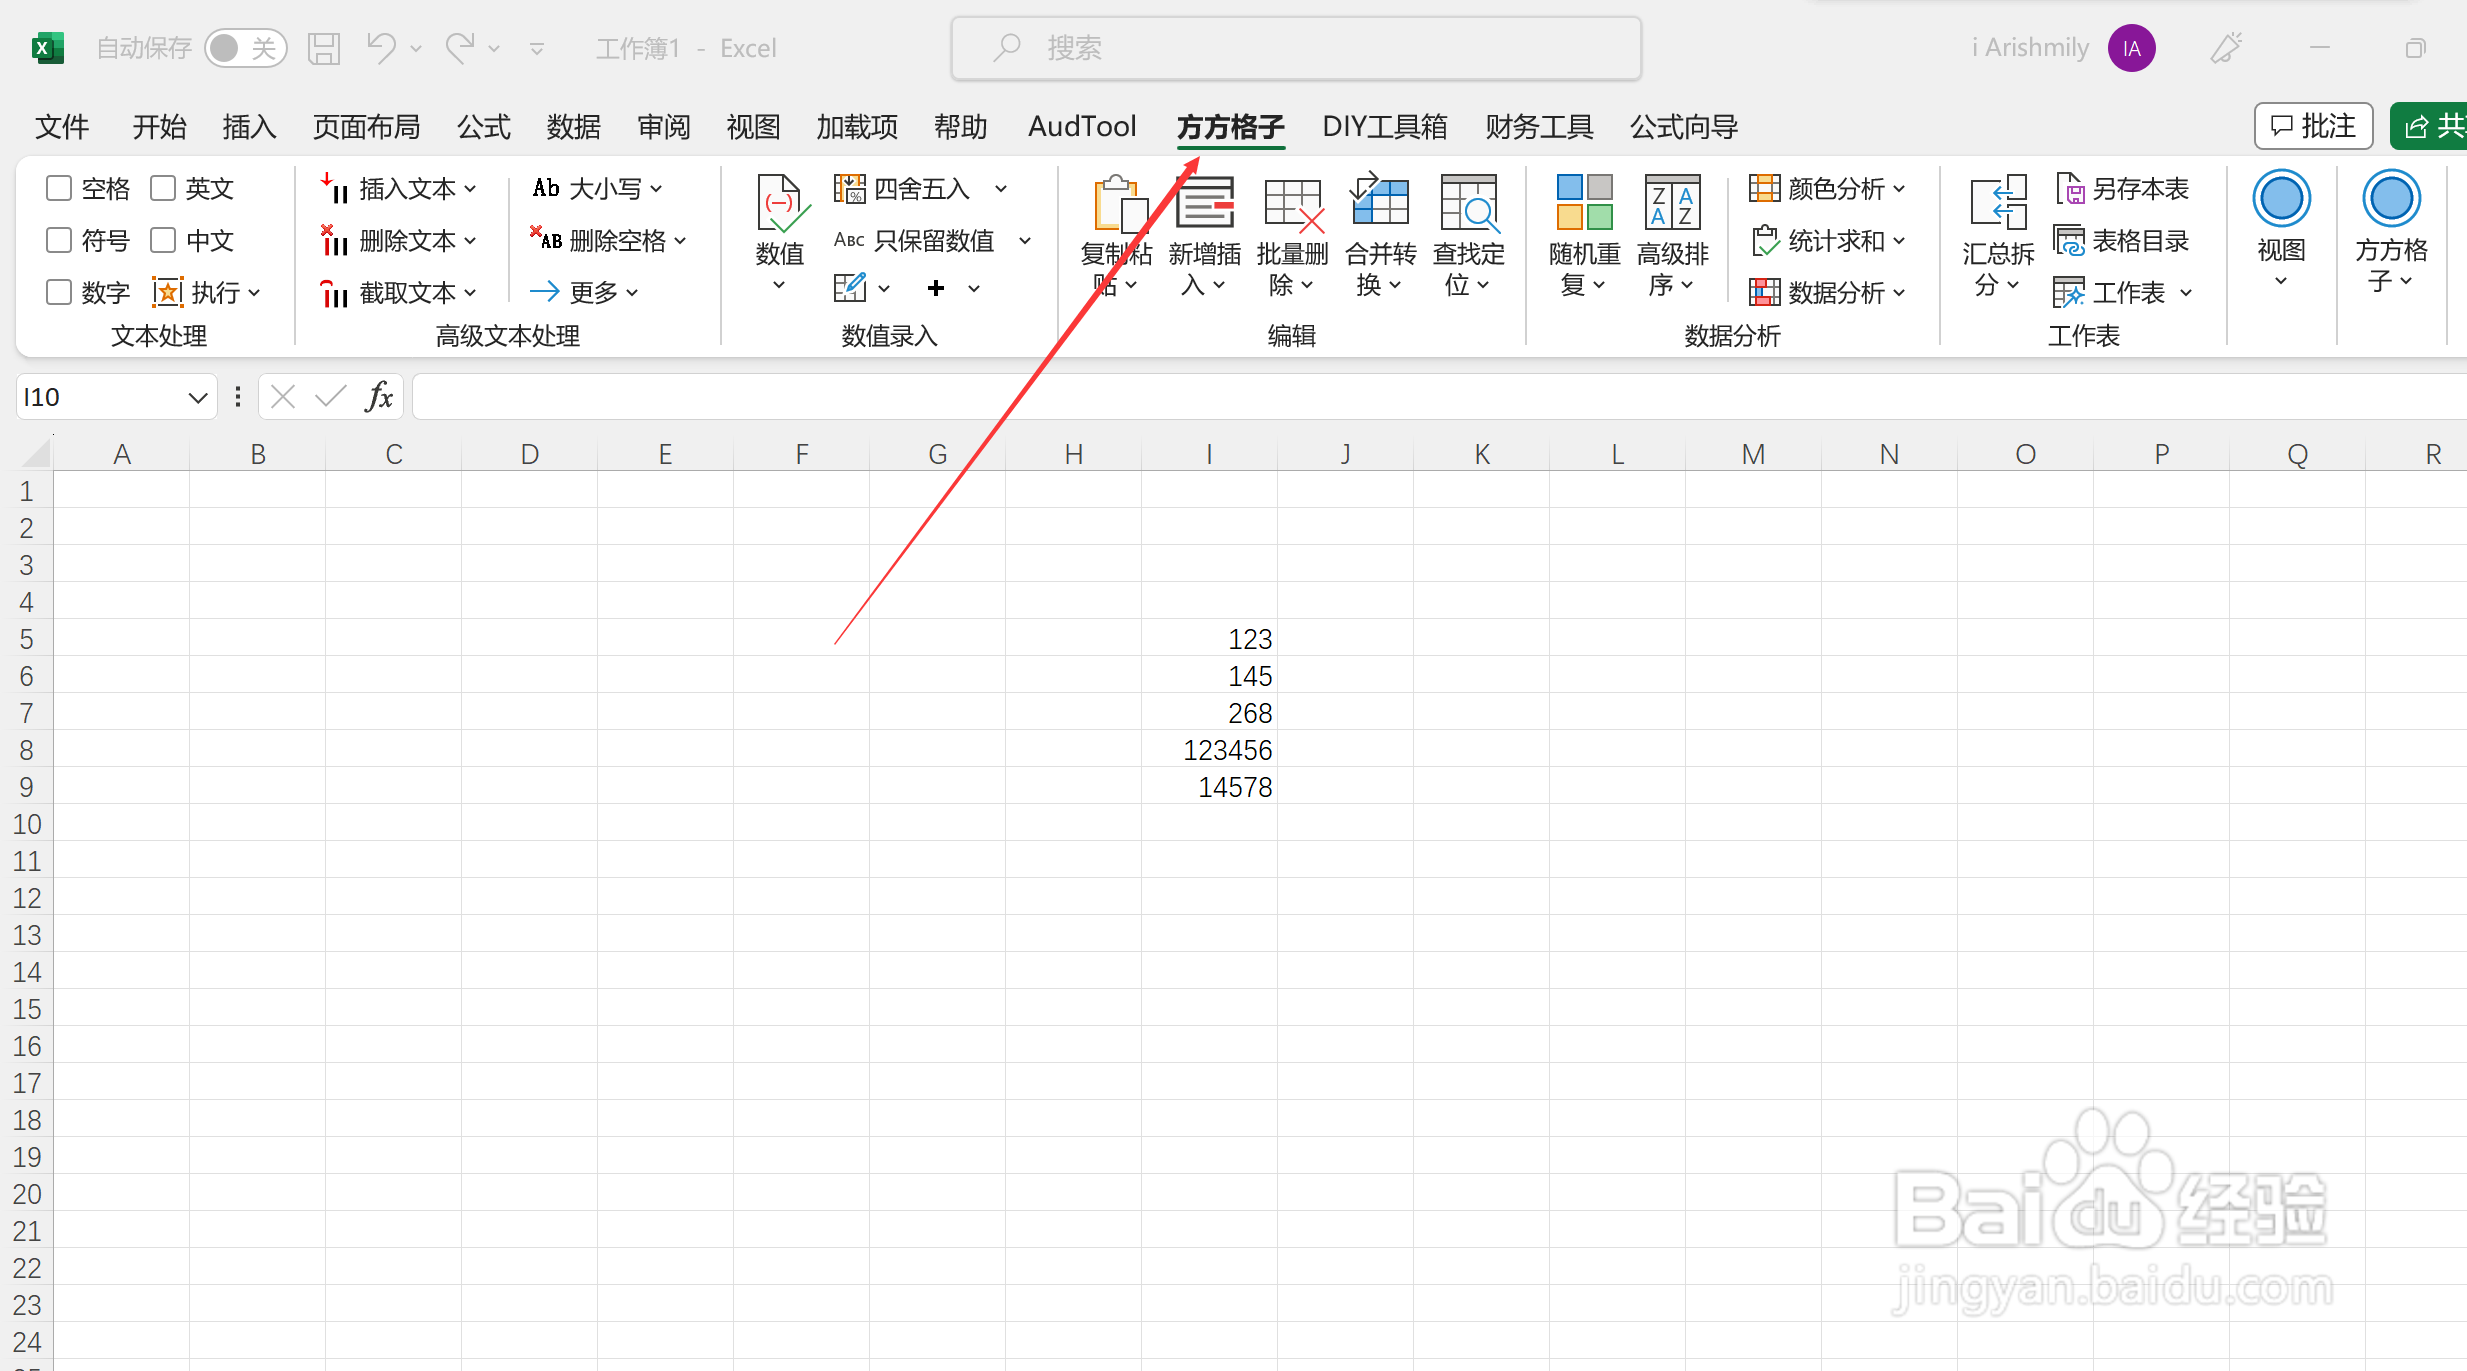Expand the 工作表 dropdown
This screenshot has width=2467, height=1371.
tap(2186, 292)
